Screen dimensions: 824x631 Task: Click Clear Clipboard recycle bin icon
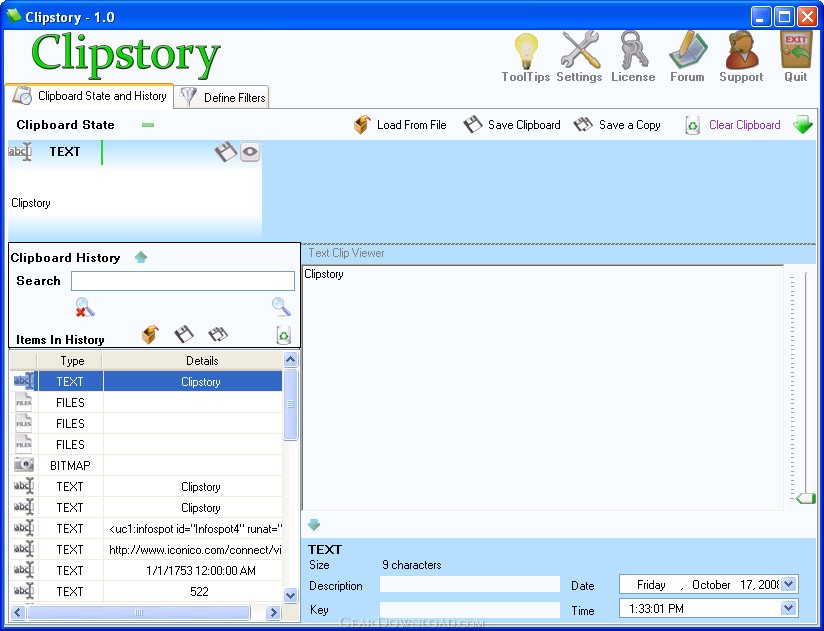point(693,126)
